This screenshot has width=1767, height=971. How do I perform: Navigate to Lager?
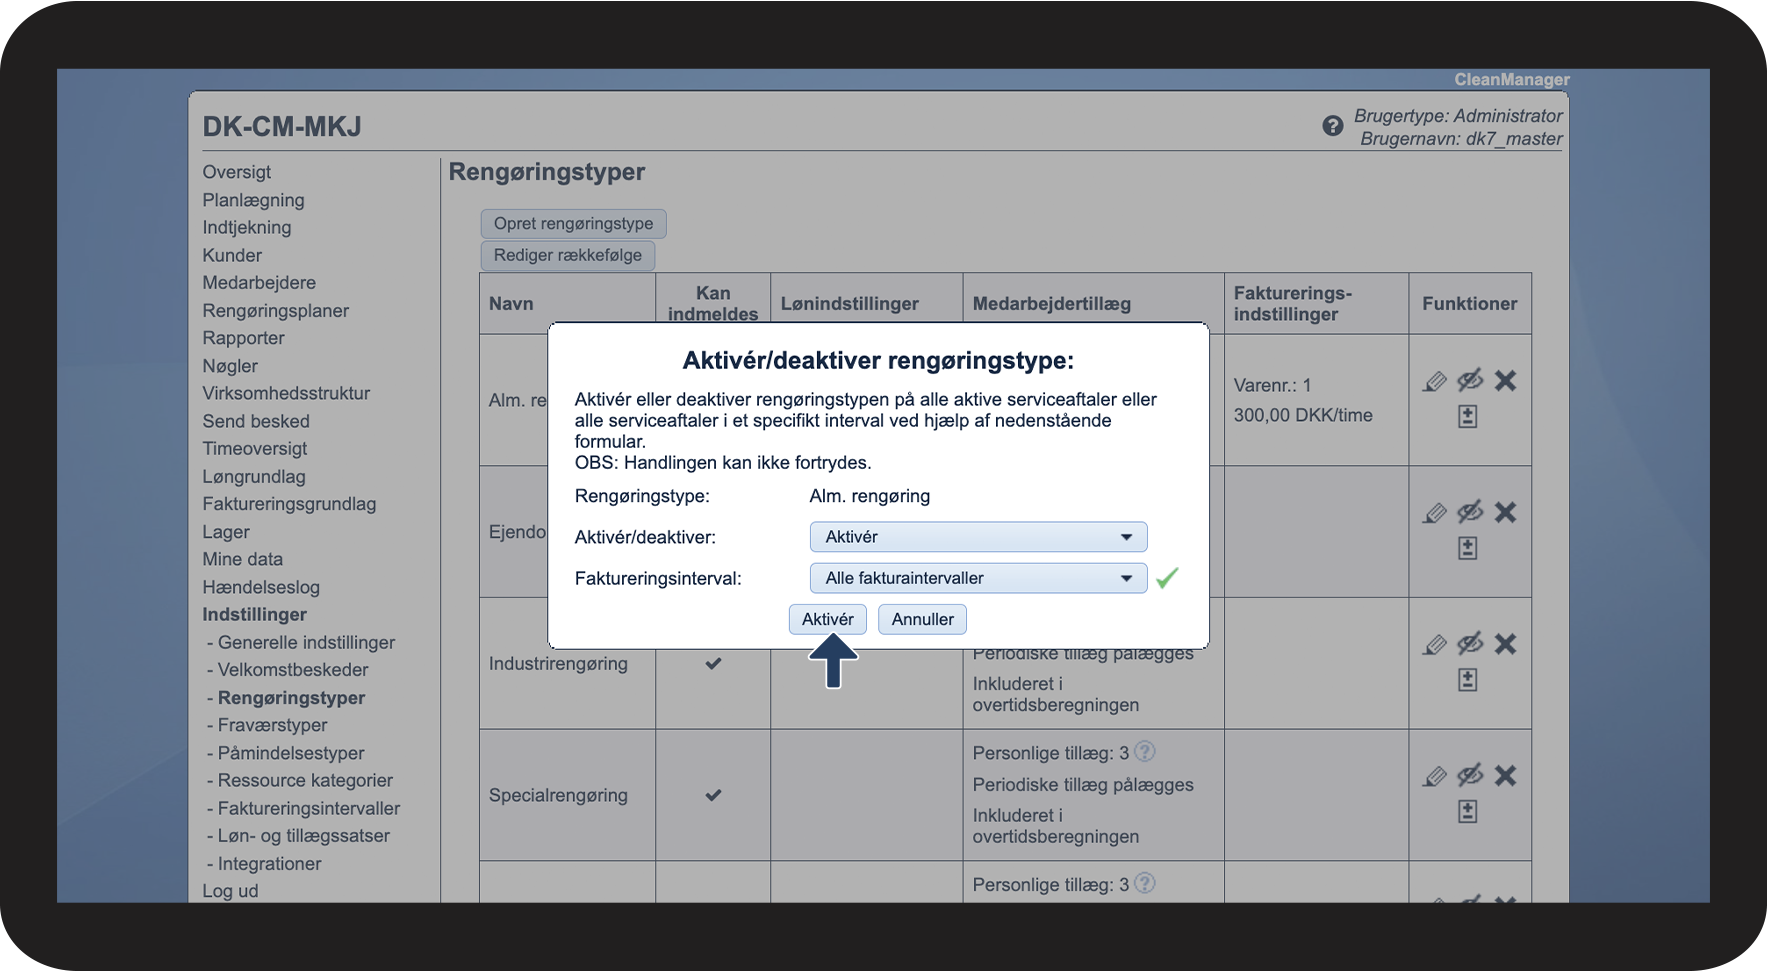226,532
